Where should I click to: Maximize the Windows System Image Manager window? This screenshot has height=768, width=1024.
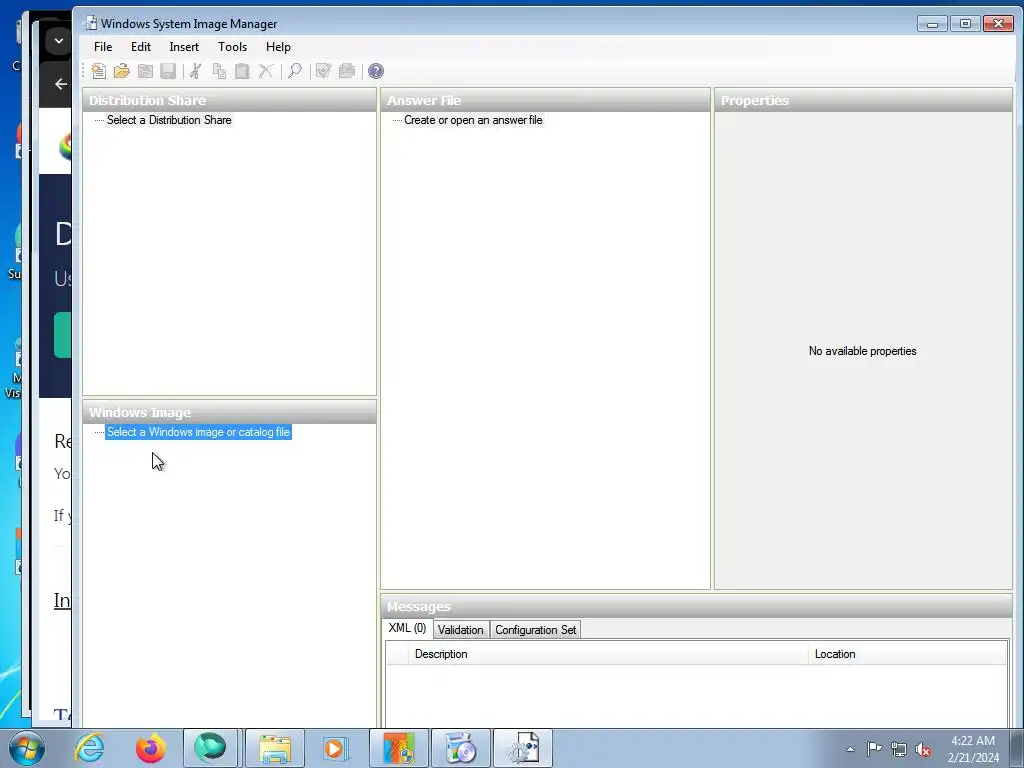click(965, 24)
